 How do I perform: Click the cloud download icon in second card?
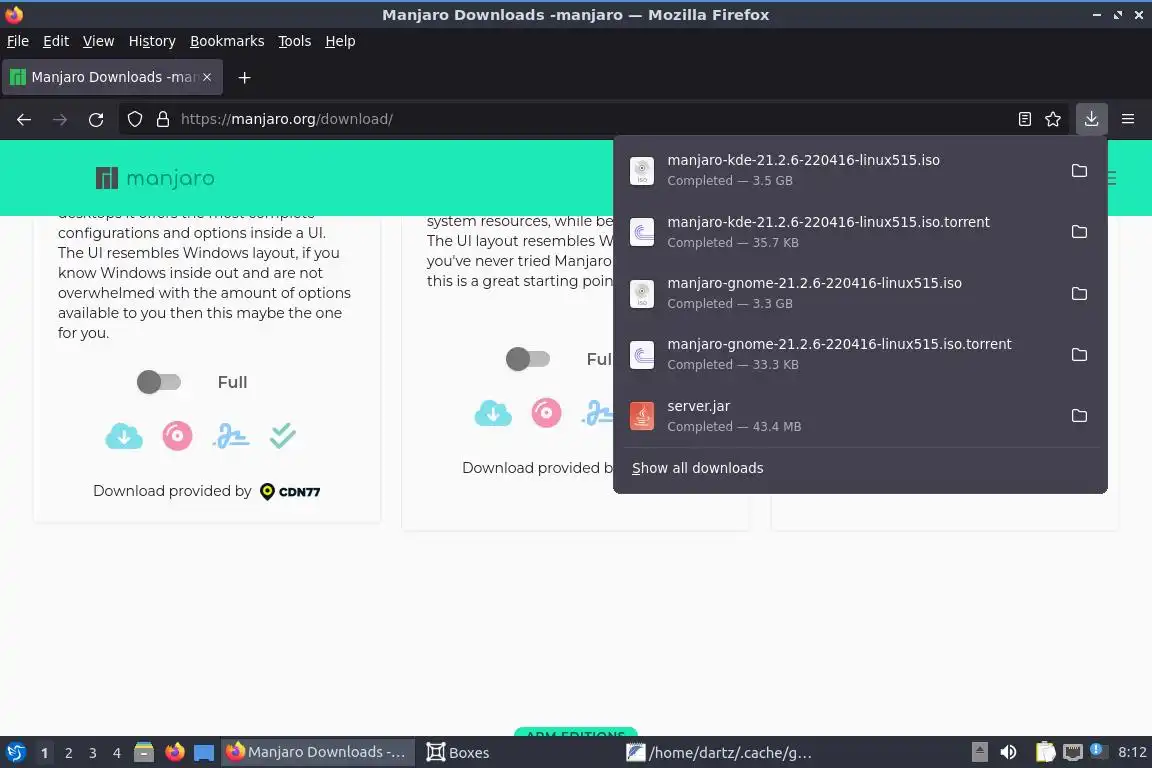[493, 413]
